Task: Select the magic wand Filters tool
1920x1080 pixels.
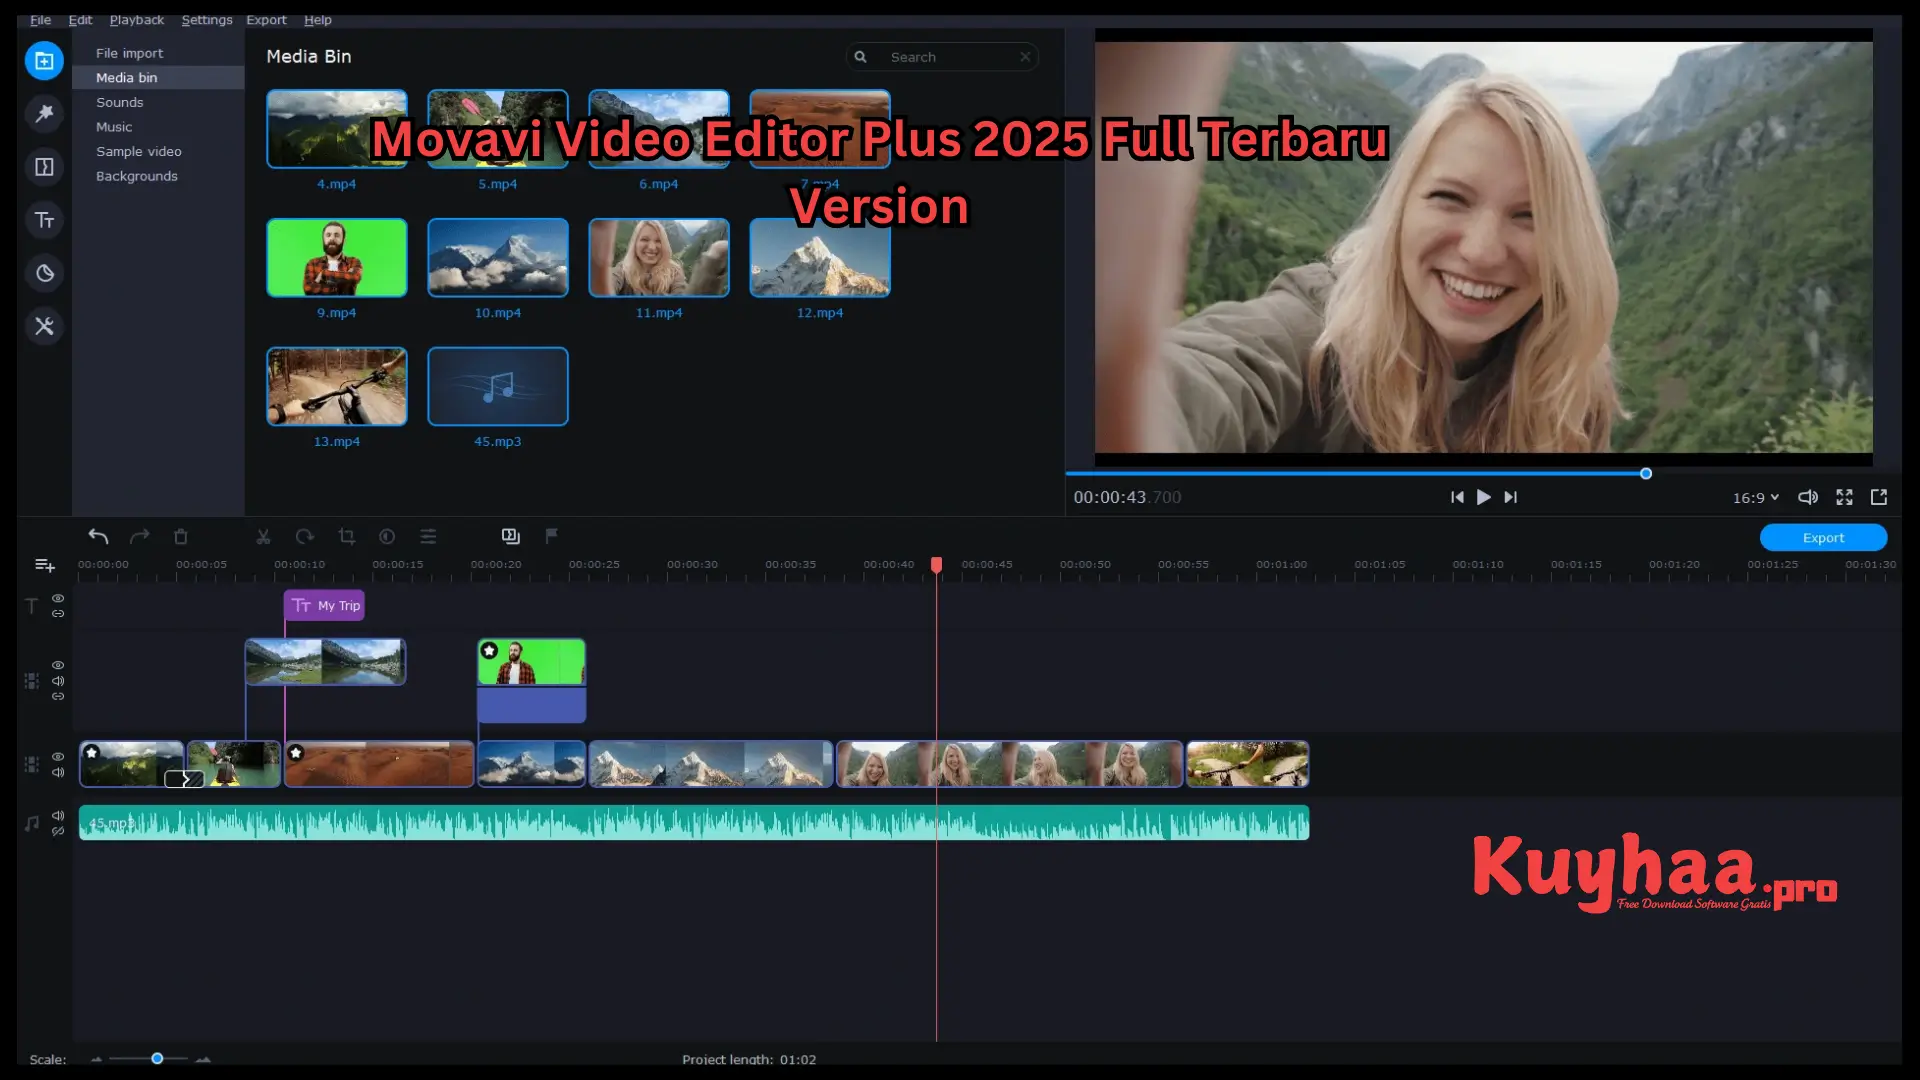Action: pos(44,113)
